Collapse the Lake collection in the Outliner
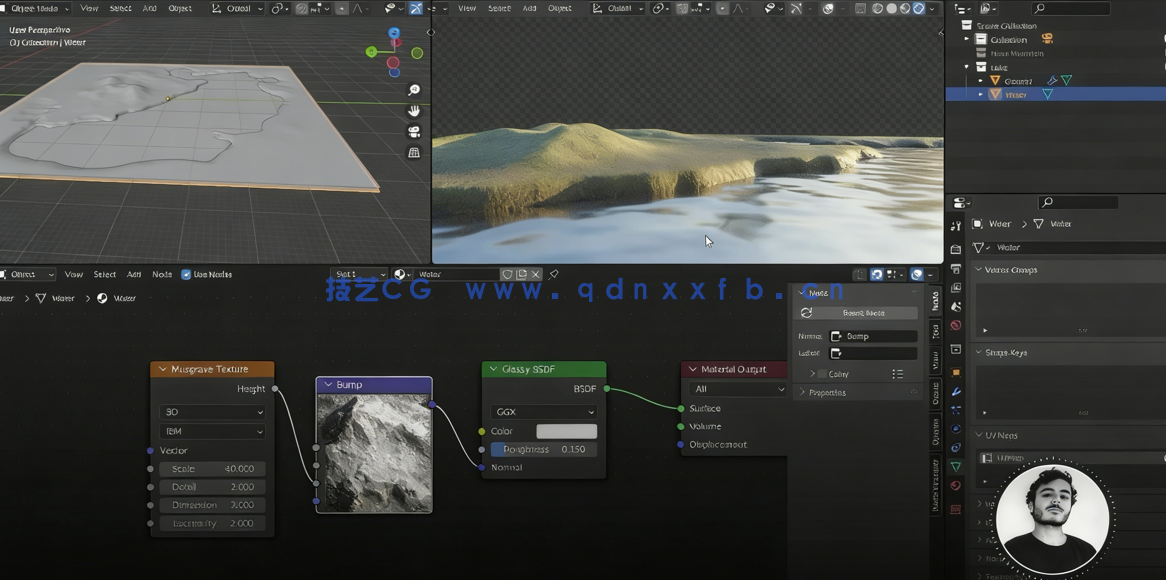 pos(967,66)
